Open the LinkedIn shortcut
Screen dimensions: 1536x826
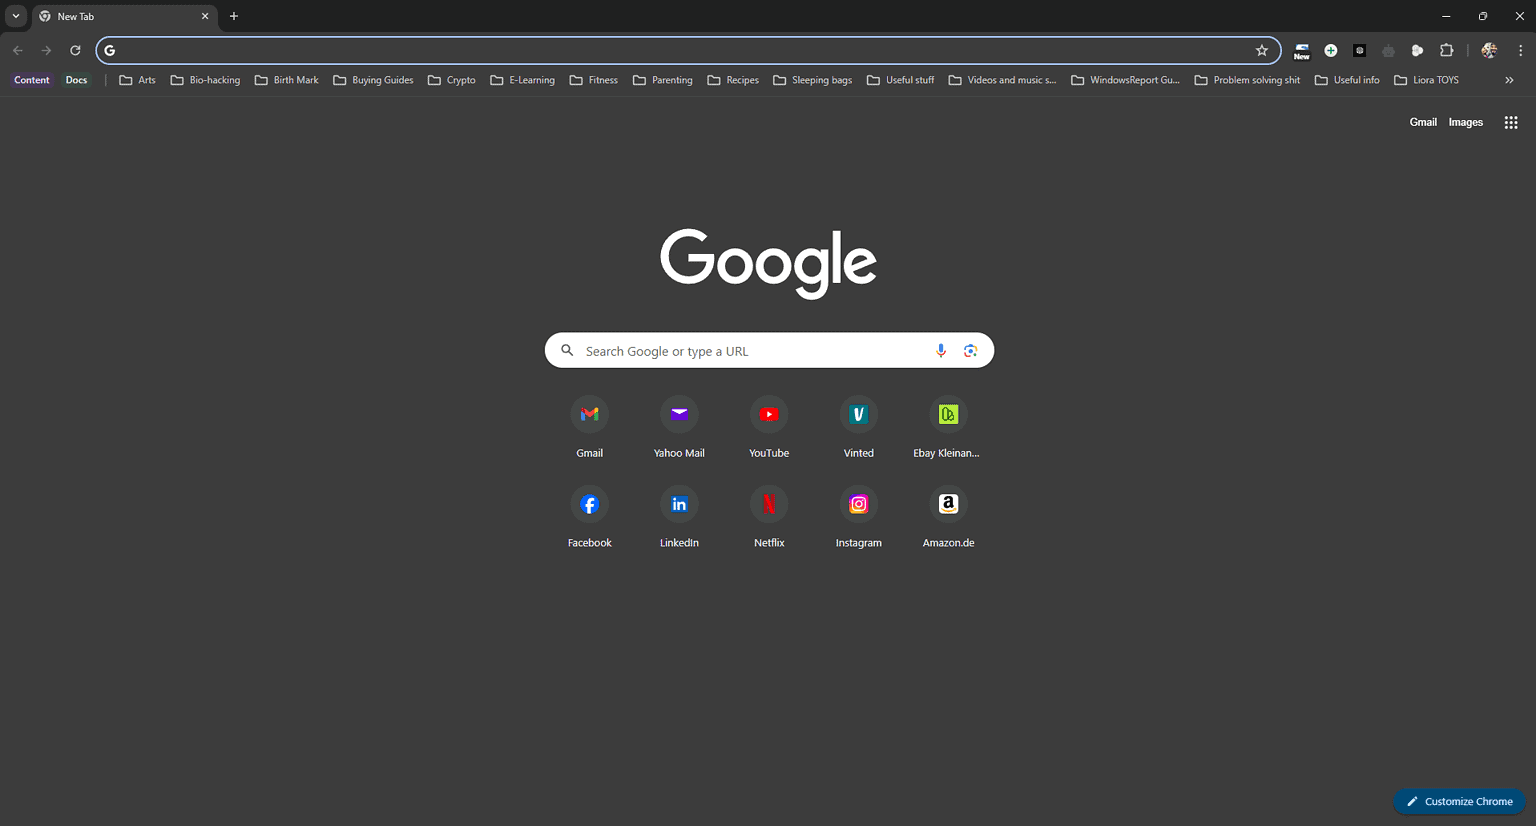[679, 503]
